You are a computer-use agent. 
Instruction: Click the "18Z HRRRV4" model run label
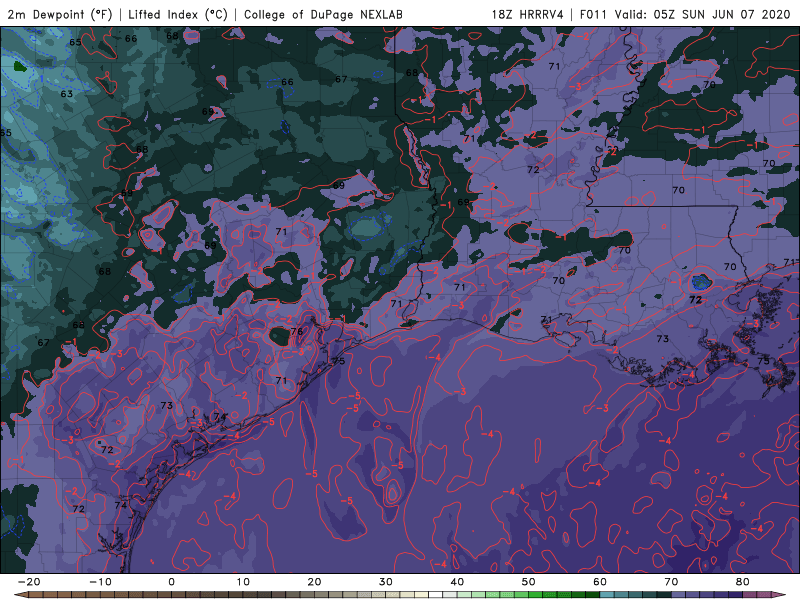(528, 14)
